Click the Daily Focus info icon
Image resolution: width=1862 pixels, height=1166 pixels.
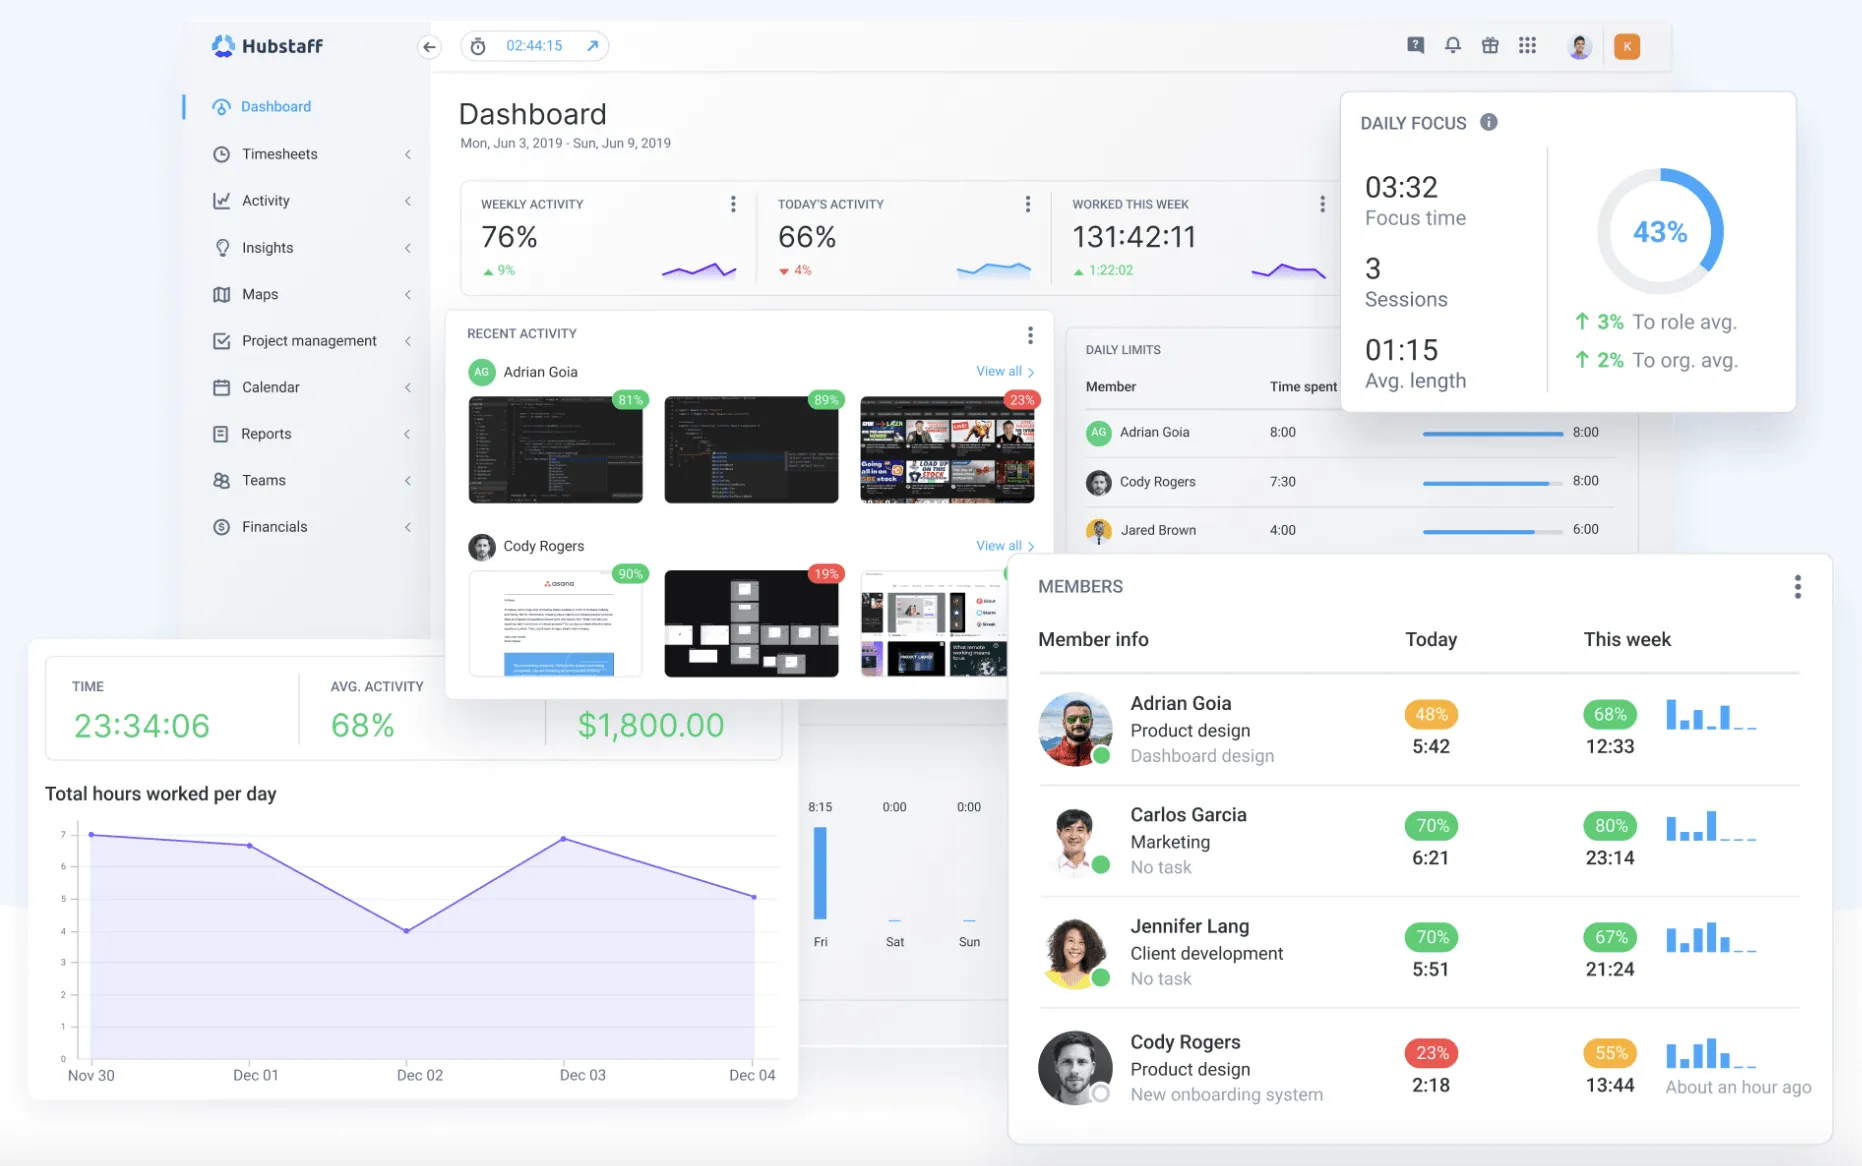click(1489, 122)
